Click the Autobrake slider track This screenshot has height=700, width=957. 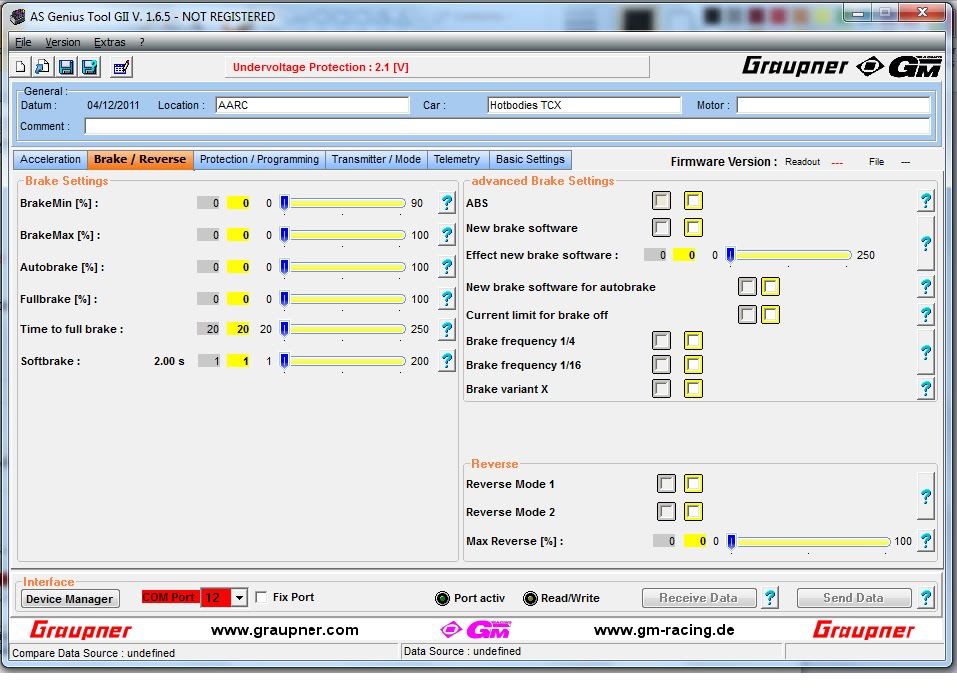(x=344, y=267)
